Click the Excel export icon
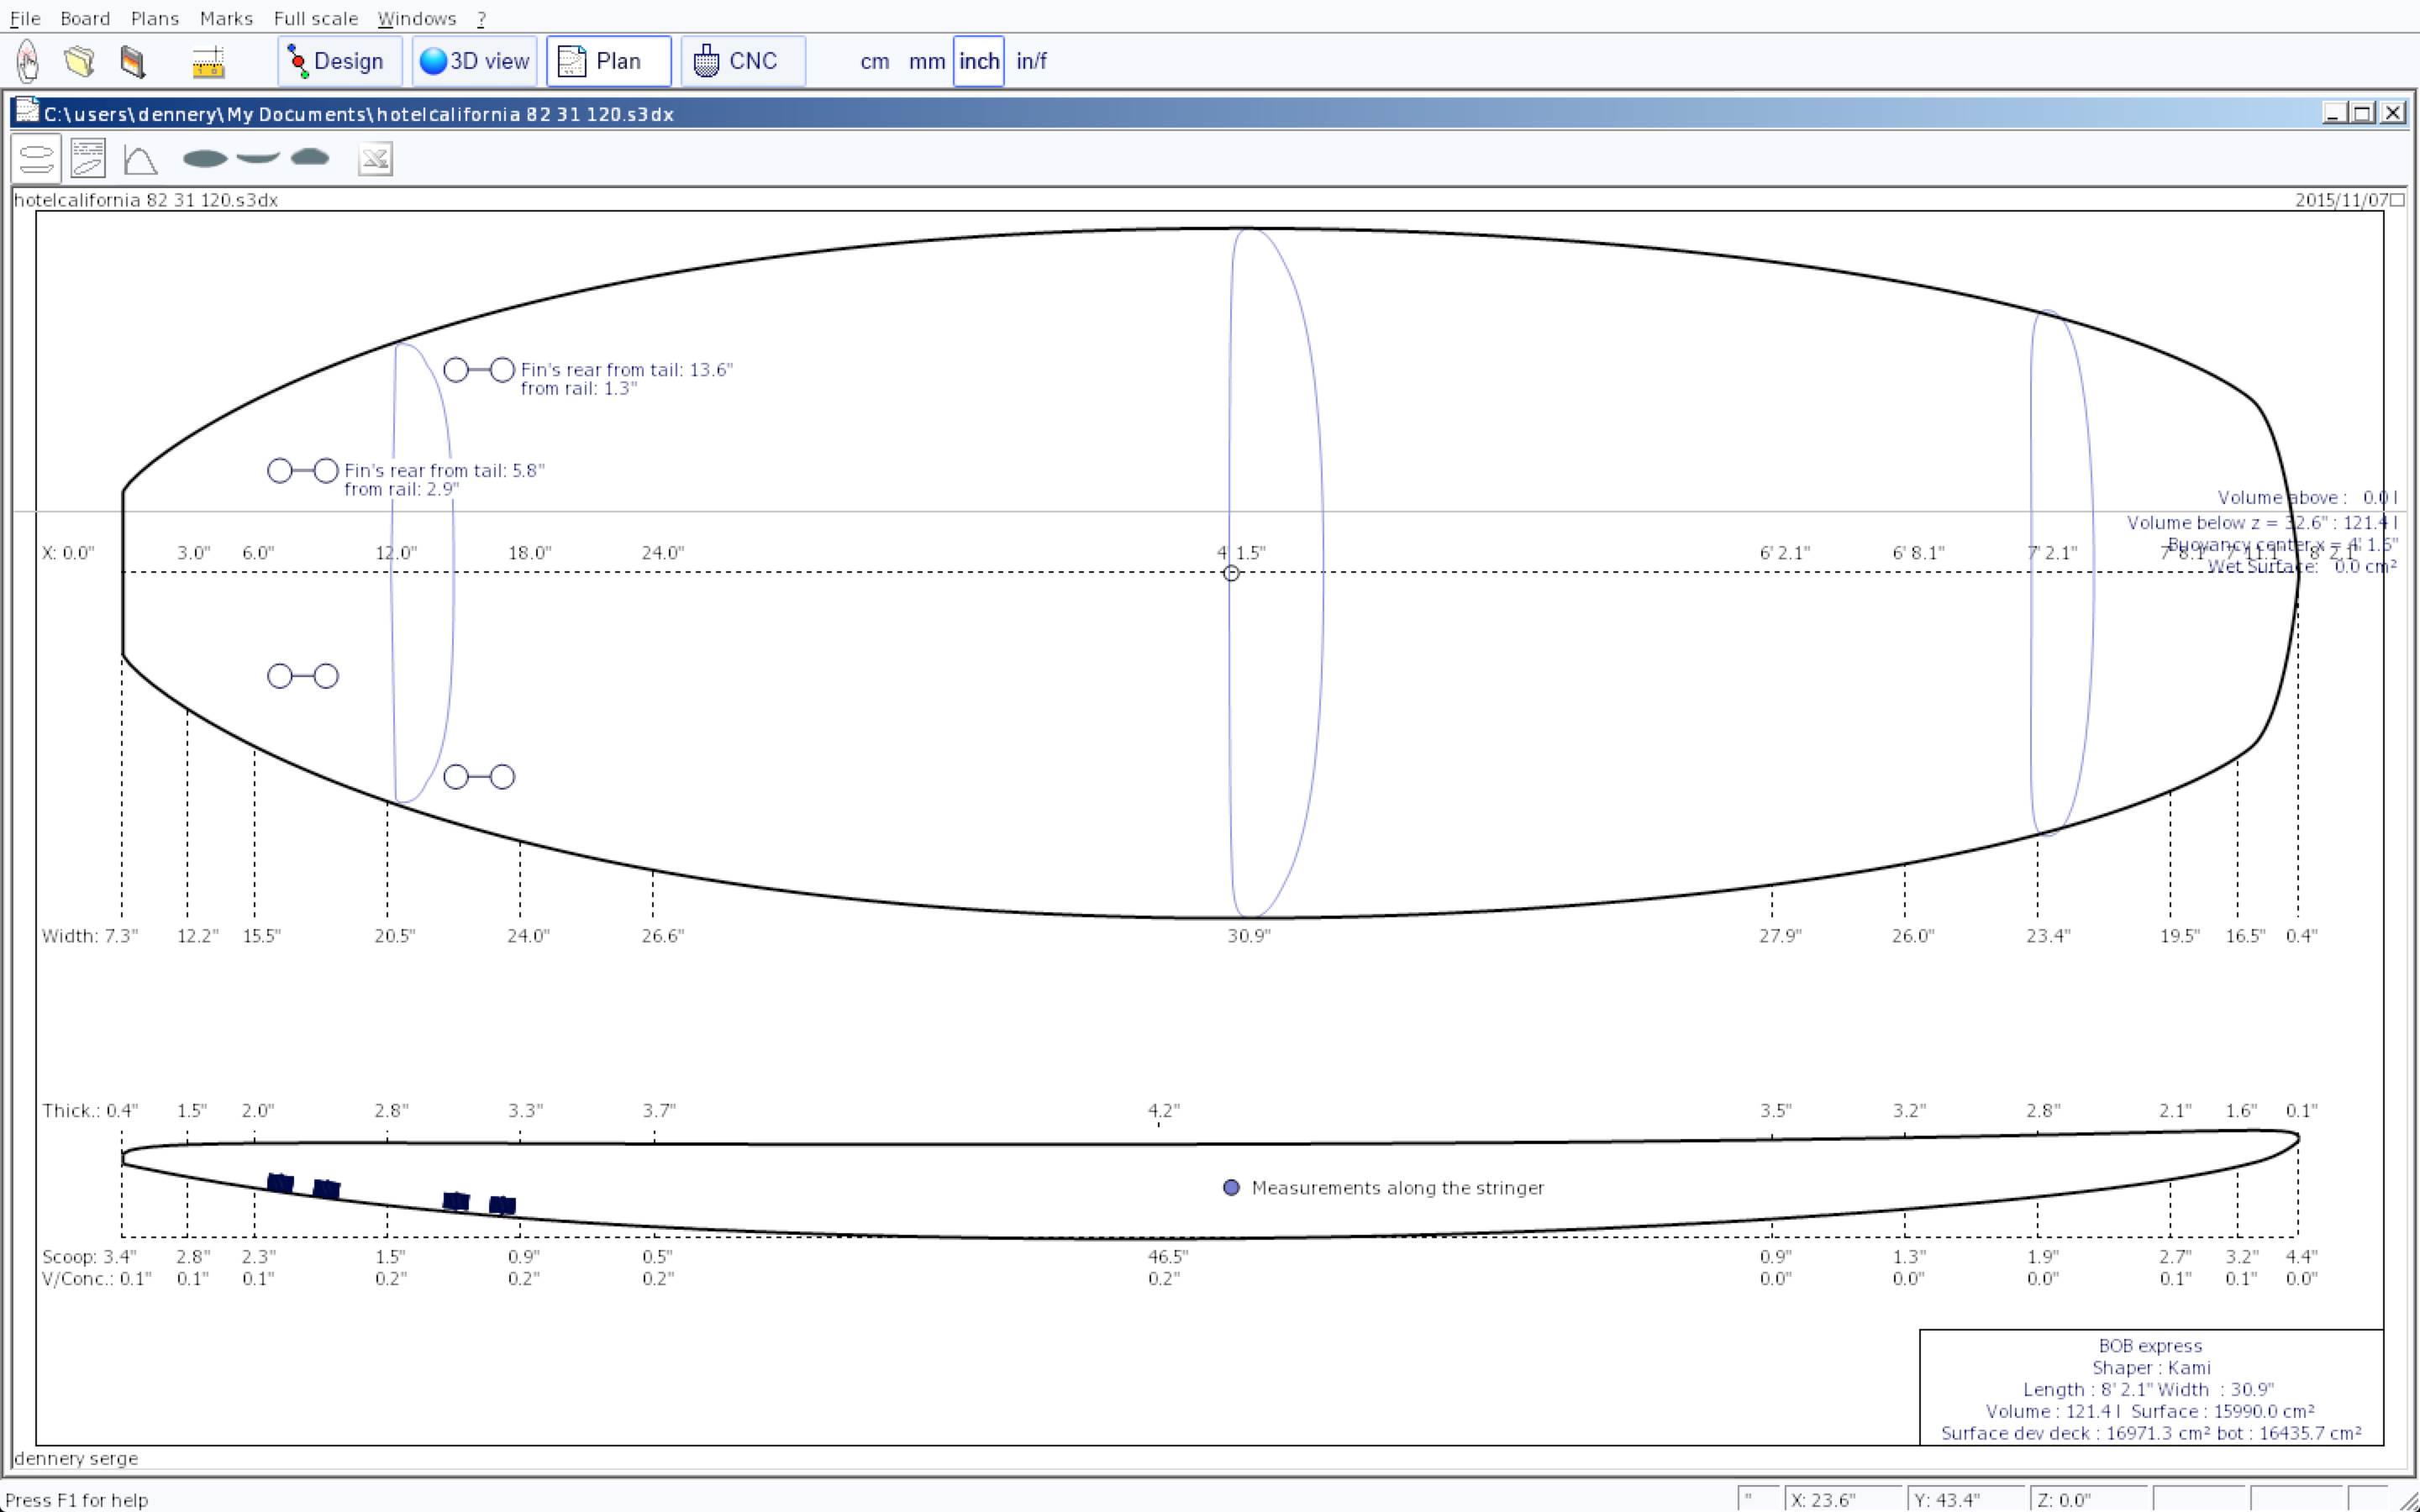The width and height of the screenshot is (2420, 1512). pos(375,159)
